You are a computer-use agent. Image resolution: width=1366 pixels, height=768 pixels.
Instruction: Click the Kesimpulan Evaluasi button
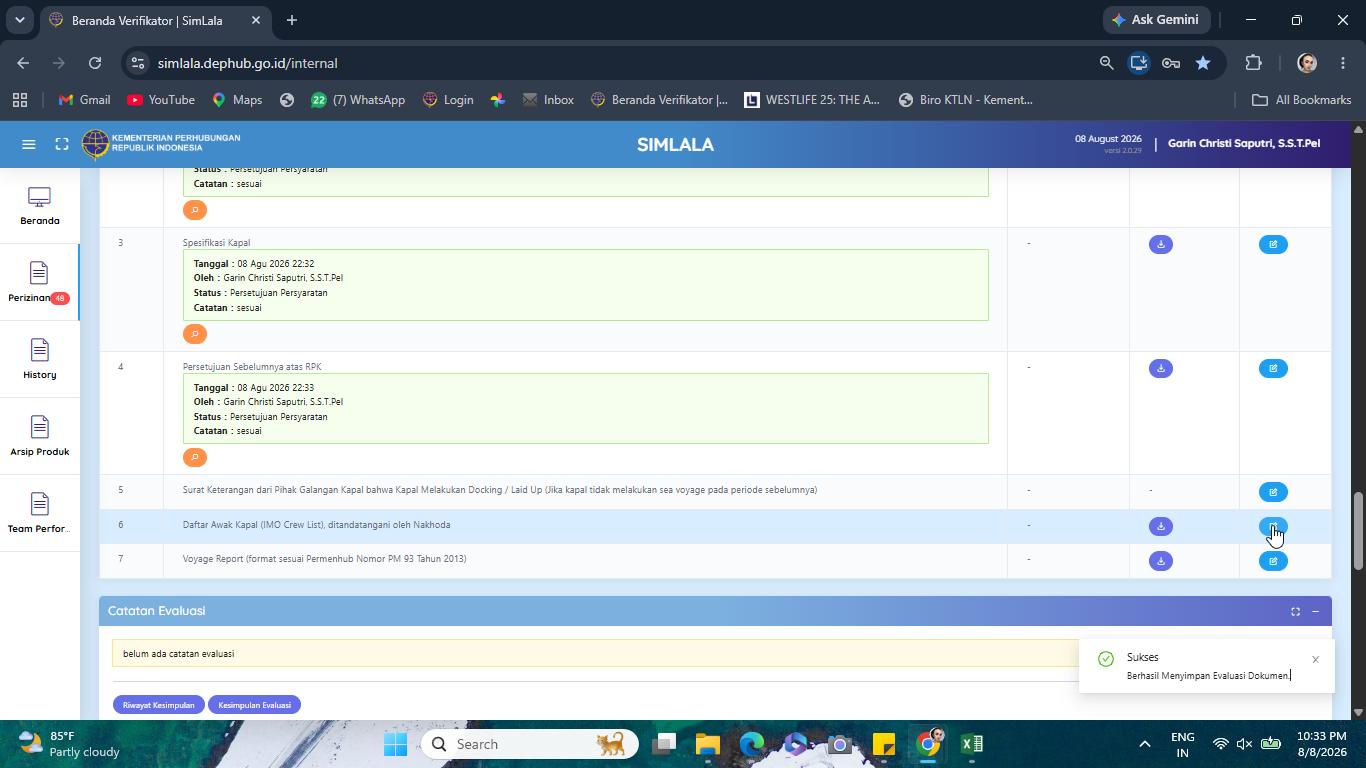pos(254,705)
